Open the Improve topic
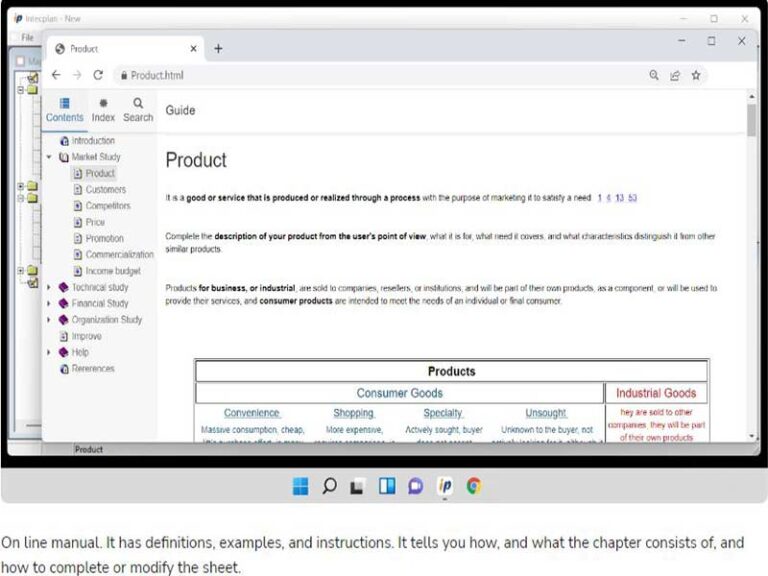The width and height of the screenshot is (768, 576). [x=86, y=336]
